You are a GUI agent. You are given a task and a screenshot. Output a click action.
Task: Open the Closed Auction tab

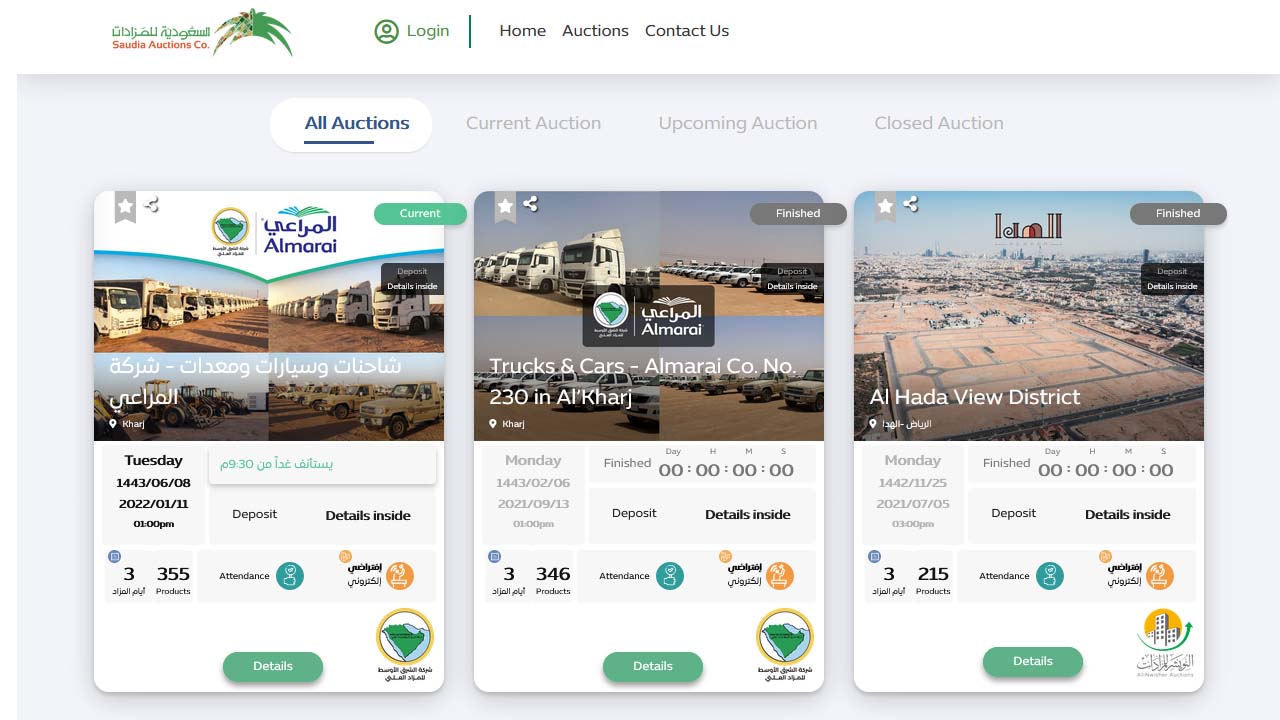click(x=939, y=123)
